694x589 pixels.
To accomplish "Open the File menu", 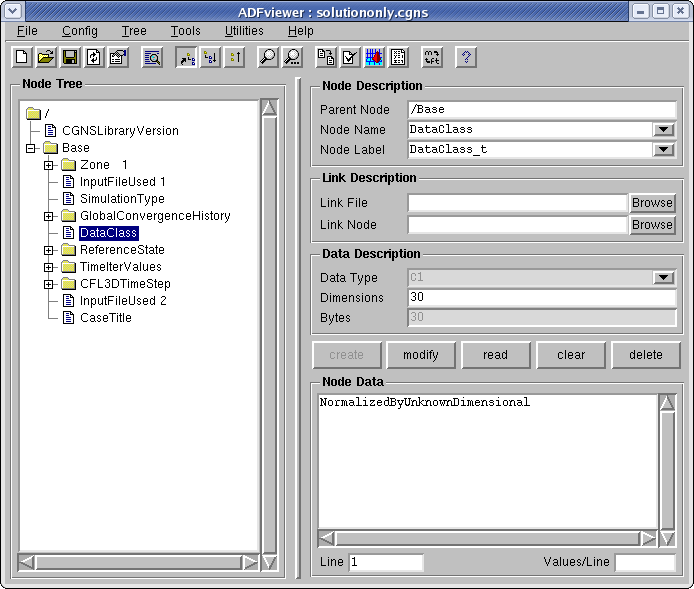I will pyautogui.click(x=27, y=31).
